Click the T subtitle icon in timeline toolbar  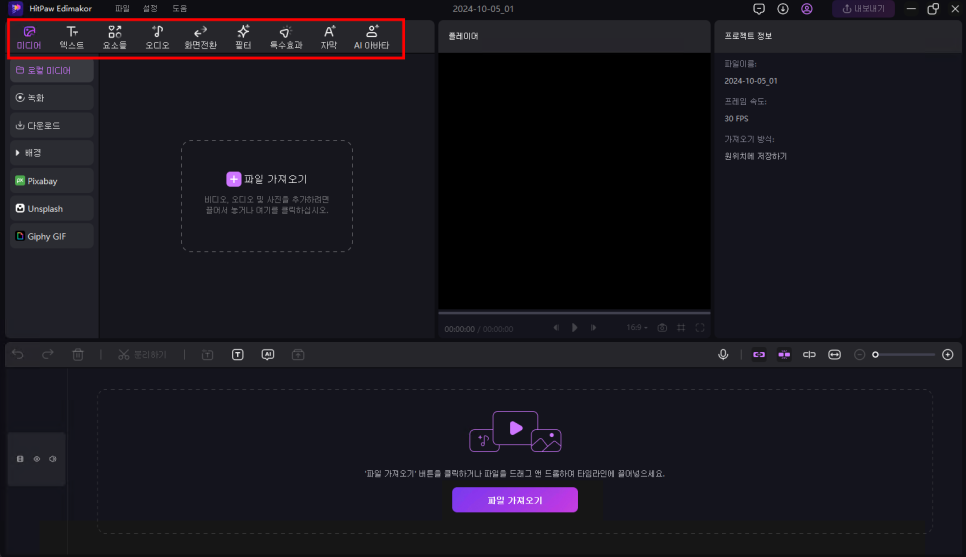(238, 355)
